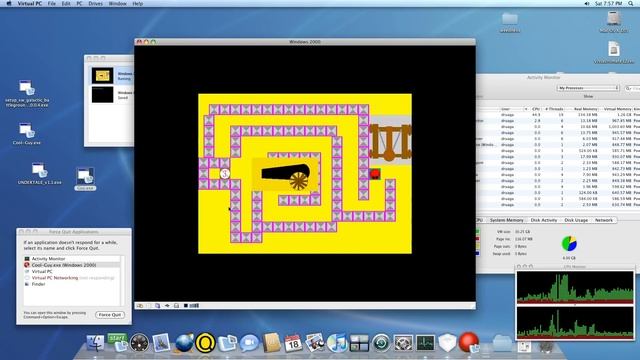Open the white box icon in the Dock
This screenshot has width=640, height=360.
coord(447,343)
